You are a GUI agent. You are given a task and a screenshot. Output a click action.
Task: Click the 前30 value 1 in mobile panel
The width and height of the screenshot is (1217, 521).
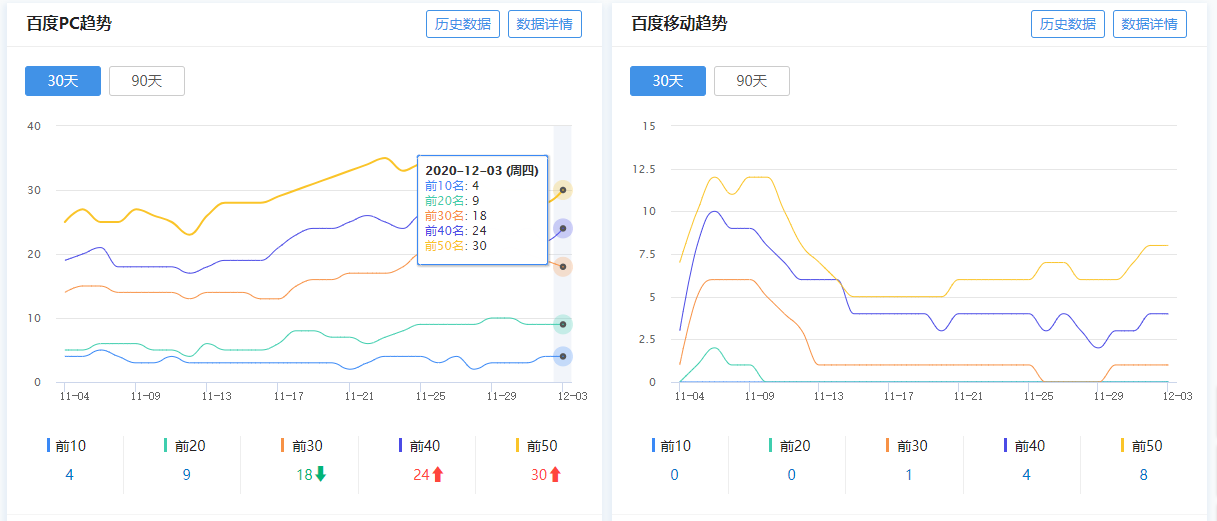click(909, 475)
